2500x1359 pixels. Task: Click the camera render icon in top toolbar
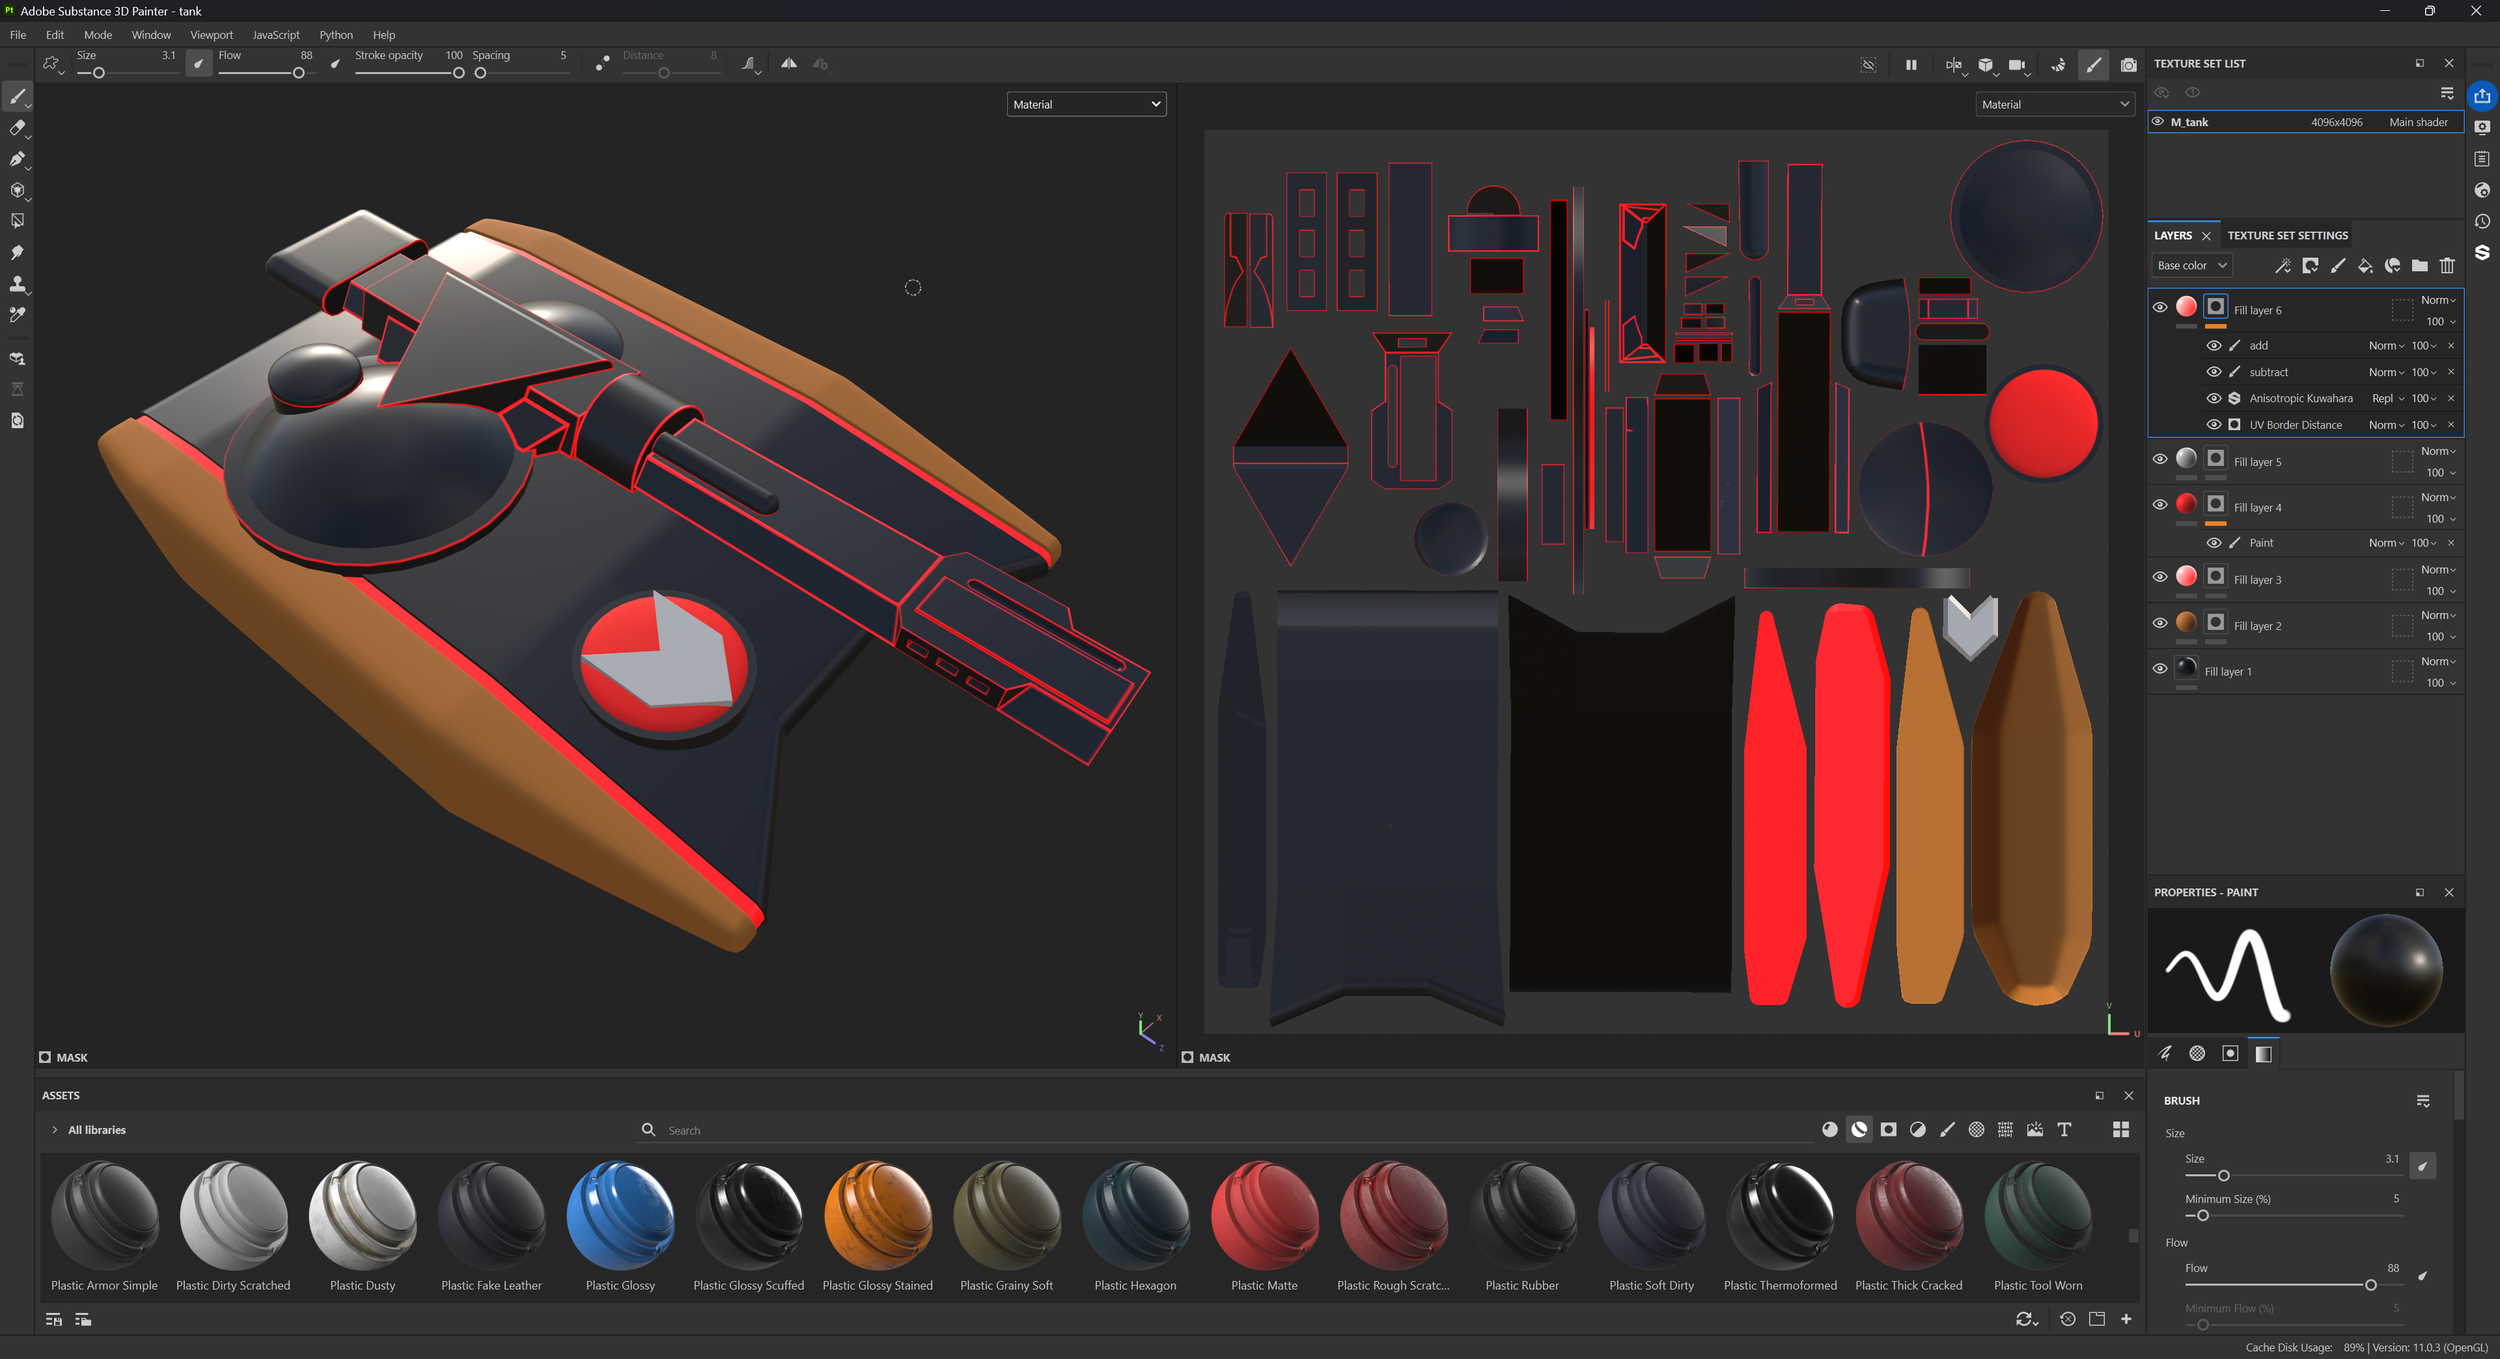[x=2128, y=65]
